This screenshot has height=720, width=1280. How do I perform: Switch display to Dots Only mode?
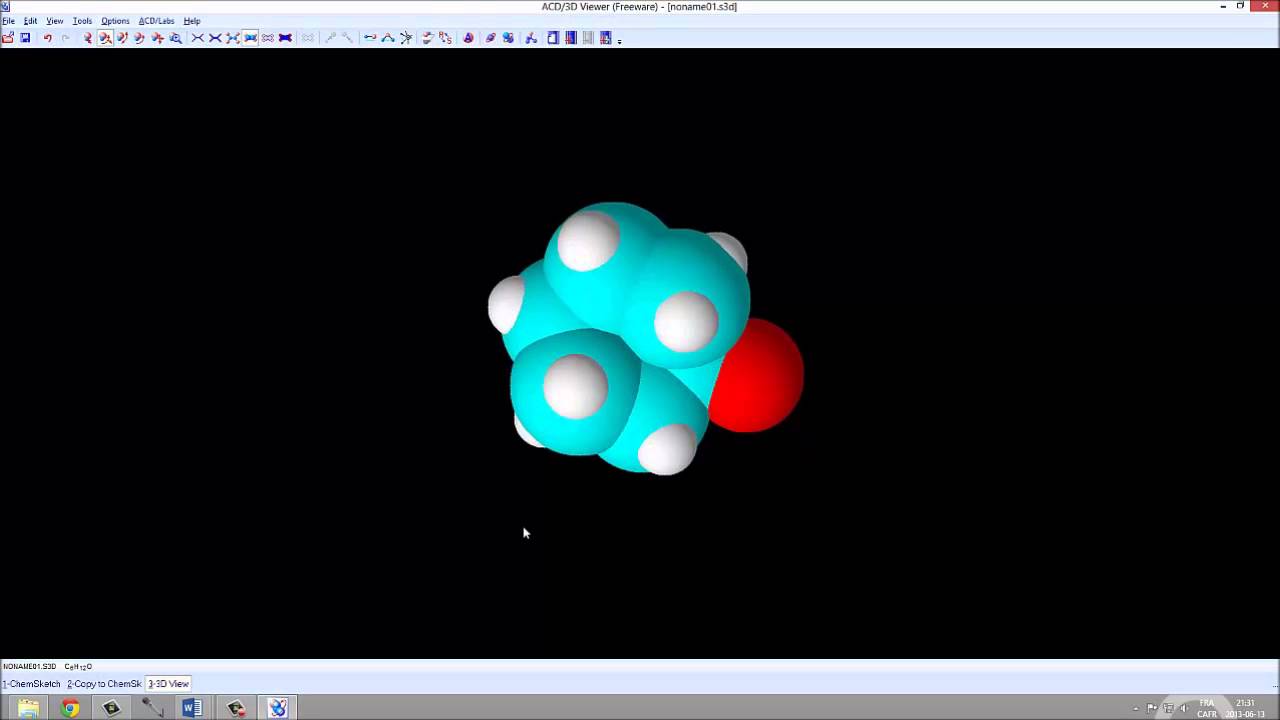pos(267,38)
